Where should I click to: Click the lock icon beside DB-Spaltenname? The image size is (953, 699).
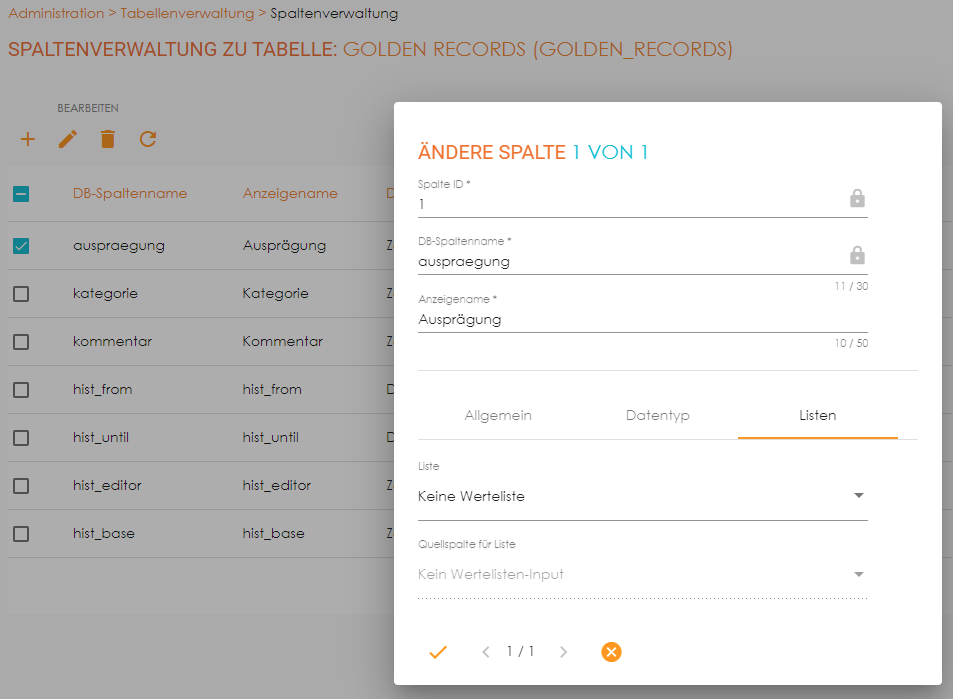coord(857,255)
